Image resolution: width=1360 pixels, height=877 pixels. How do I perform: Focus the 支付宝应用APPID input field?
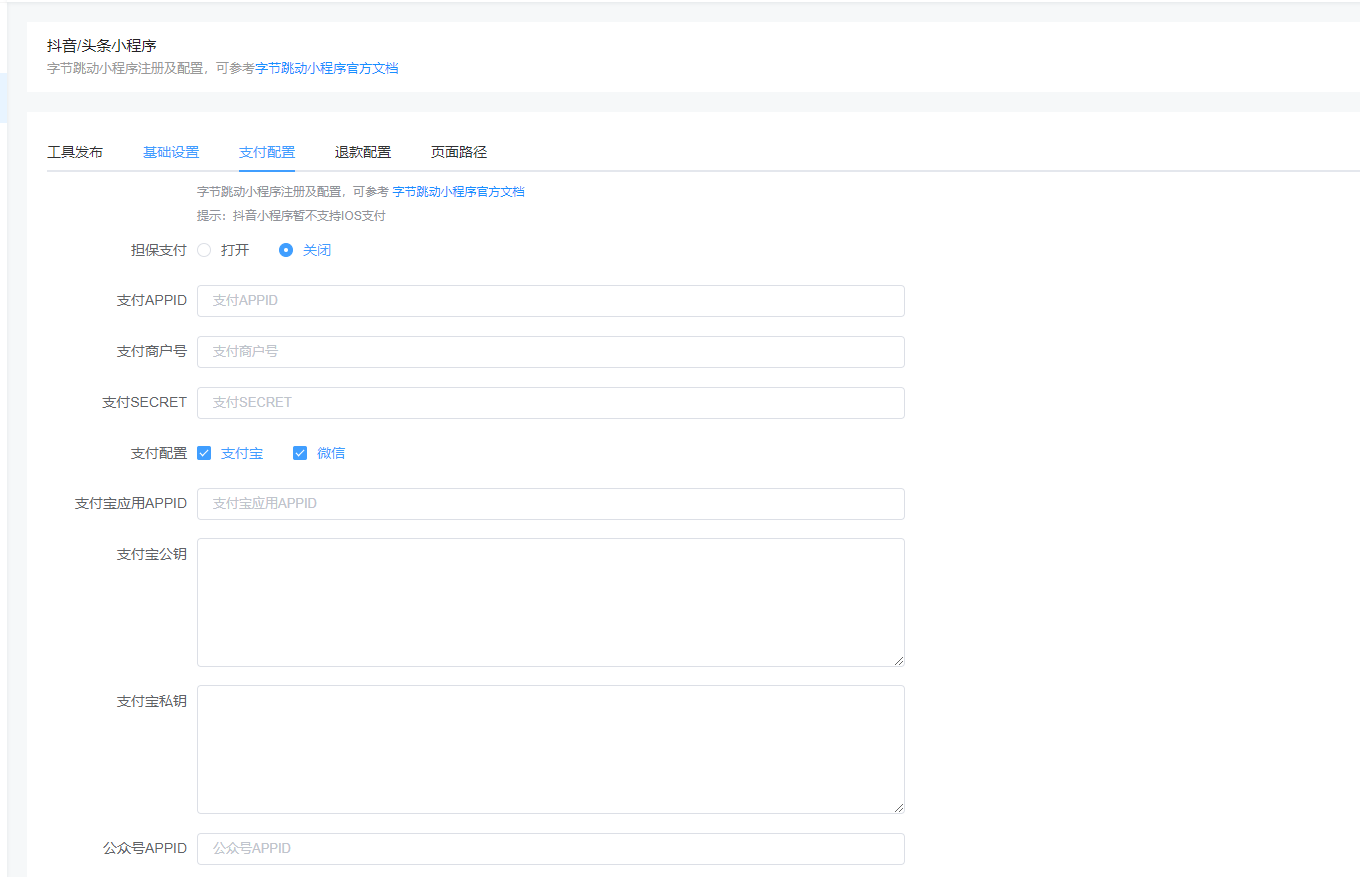[x=551, y=504]
